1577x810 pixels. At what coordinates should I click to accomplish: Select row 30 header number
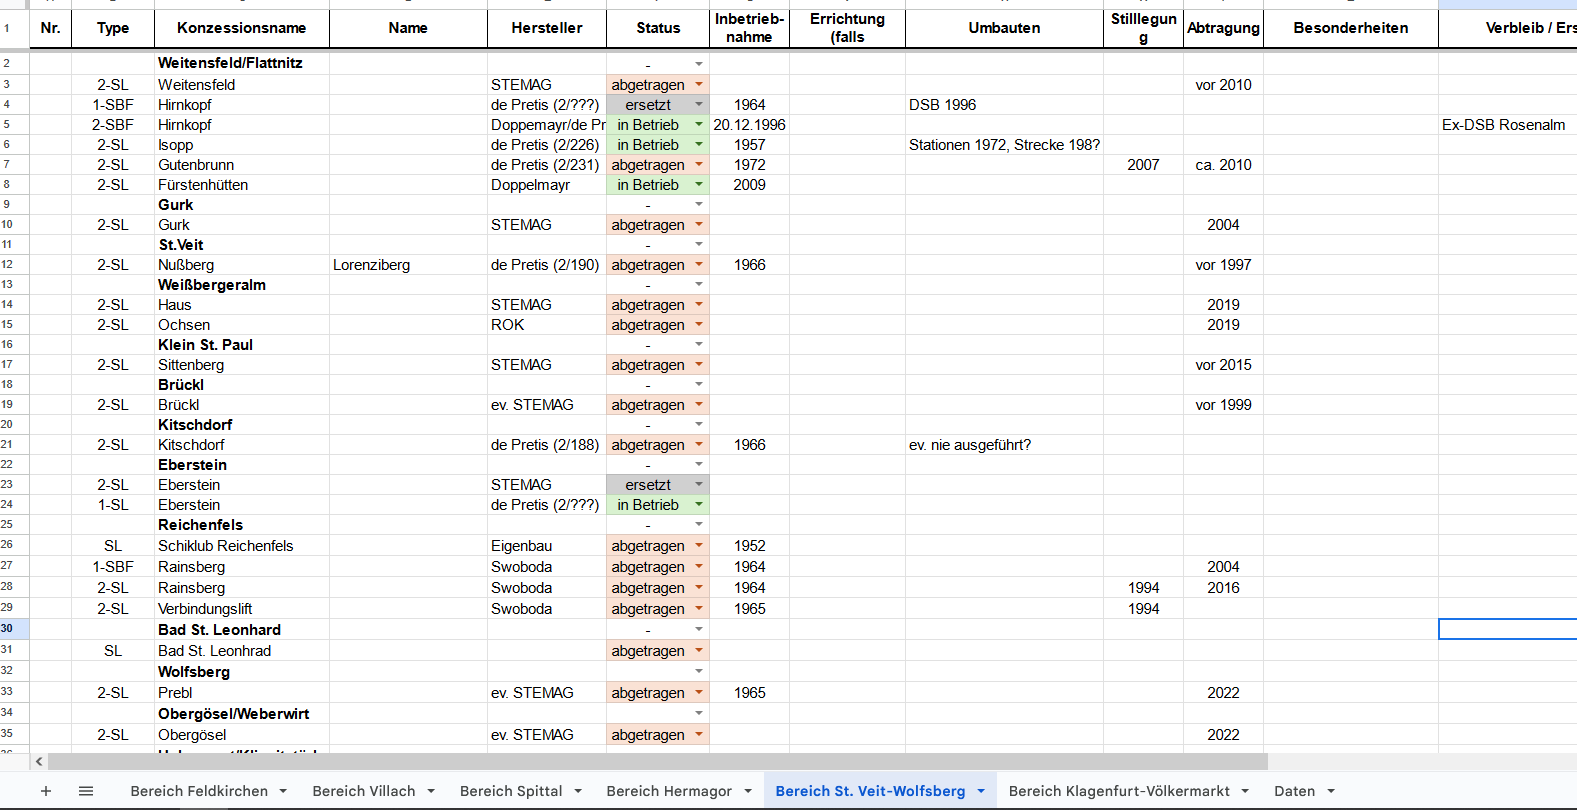point(7,629)
